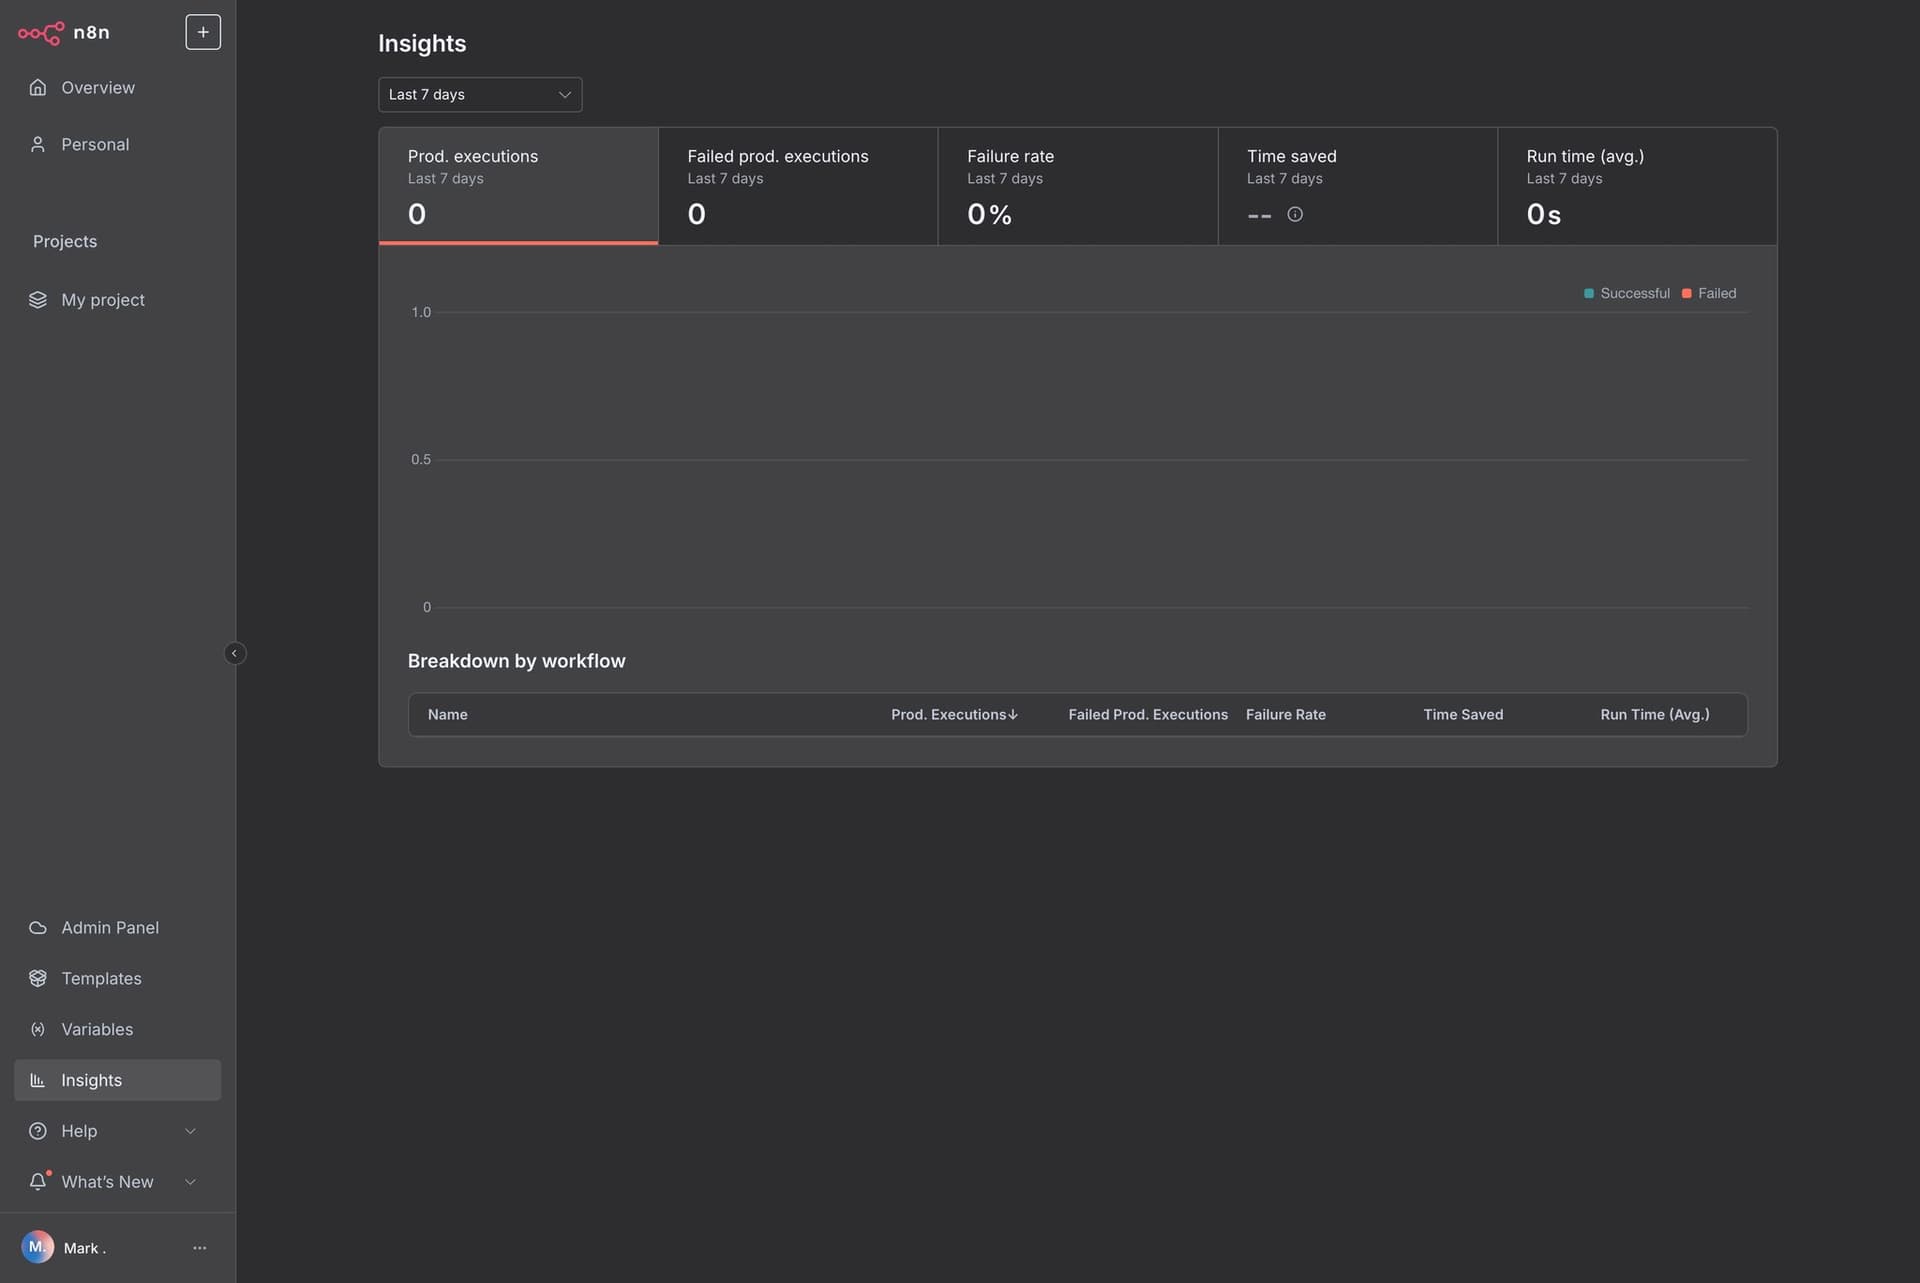The height and width of the screenshot is (1283, 1920).
Task: Select the Prod. executions tab
Action: pyautogui.click(x=518, y=186)
